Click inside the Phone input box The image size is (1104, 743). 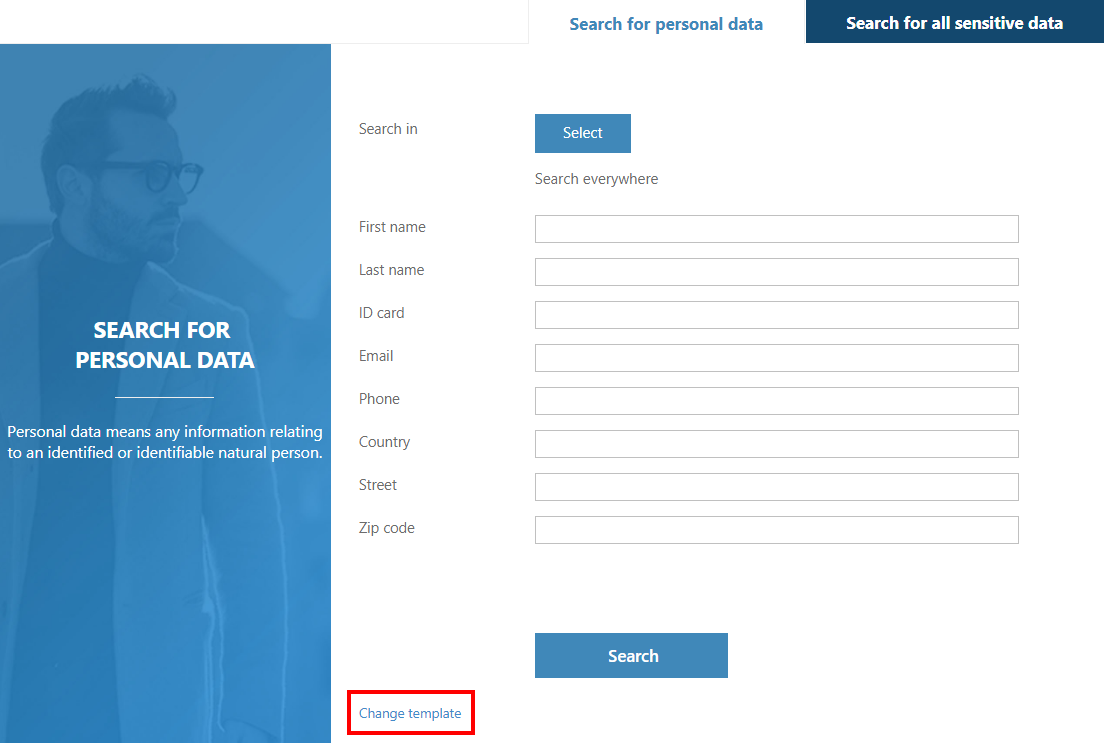[x=776, y=401]
